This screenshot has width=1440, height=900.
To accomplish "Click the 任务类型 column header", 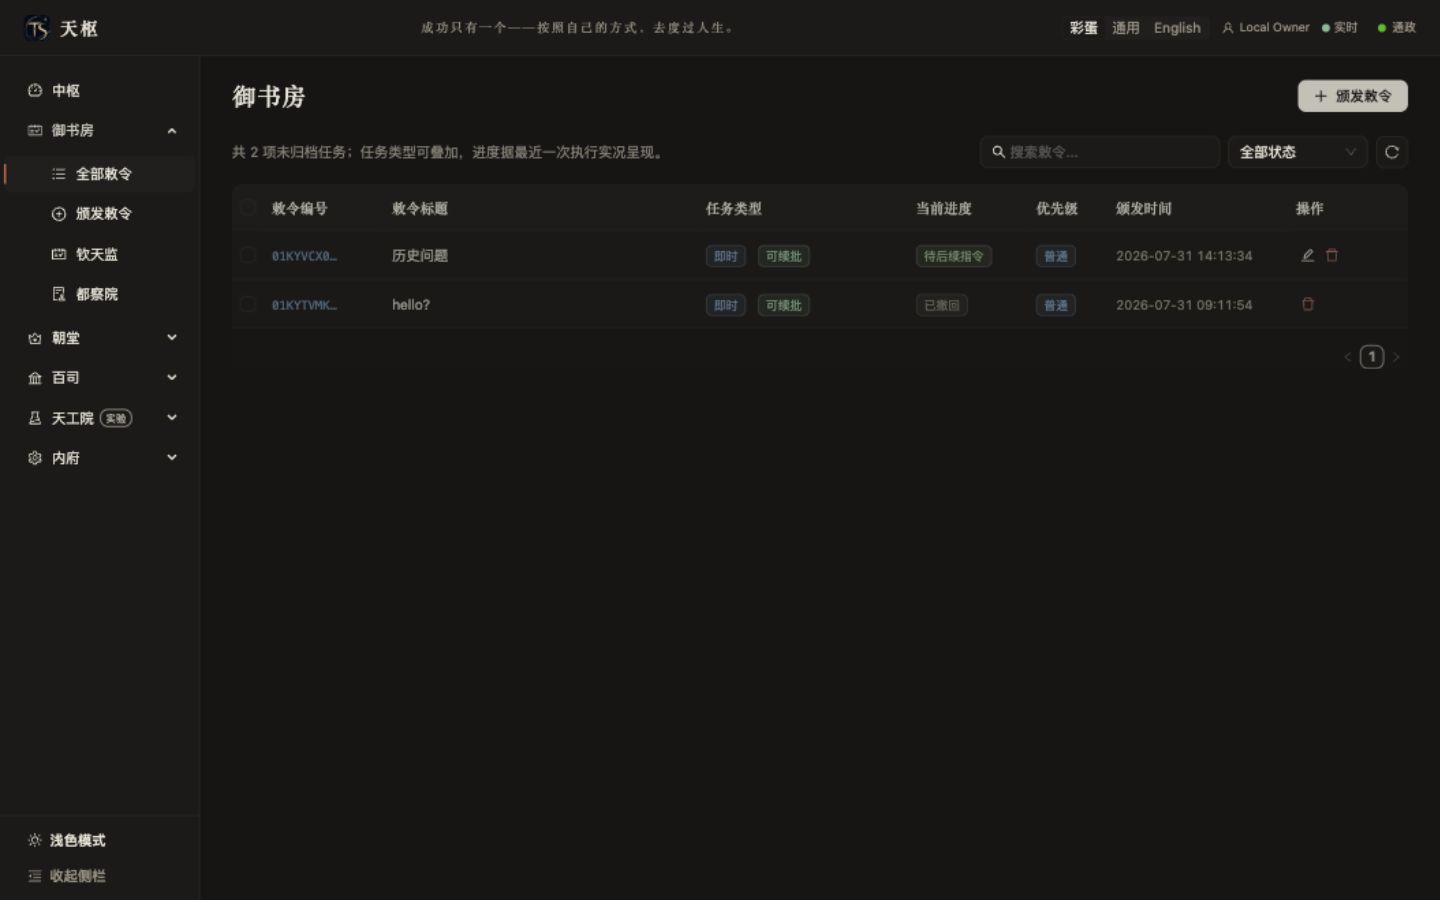I will (734, 208).
